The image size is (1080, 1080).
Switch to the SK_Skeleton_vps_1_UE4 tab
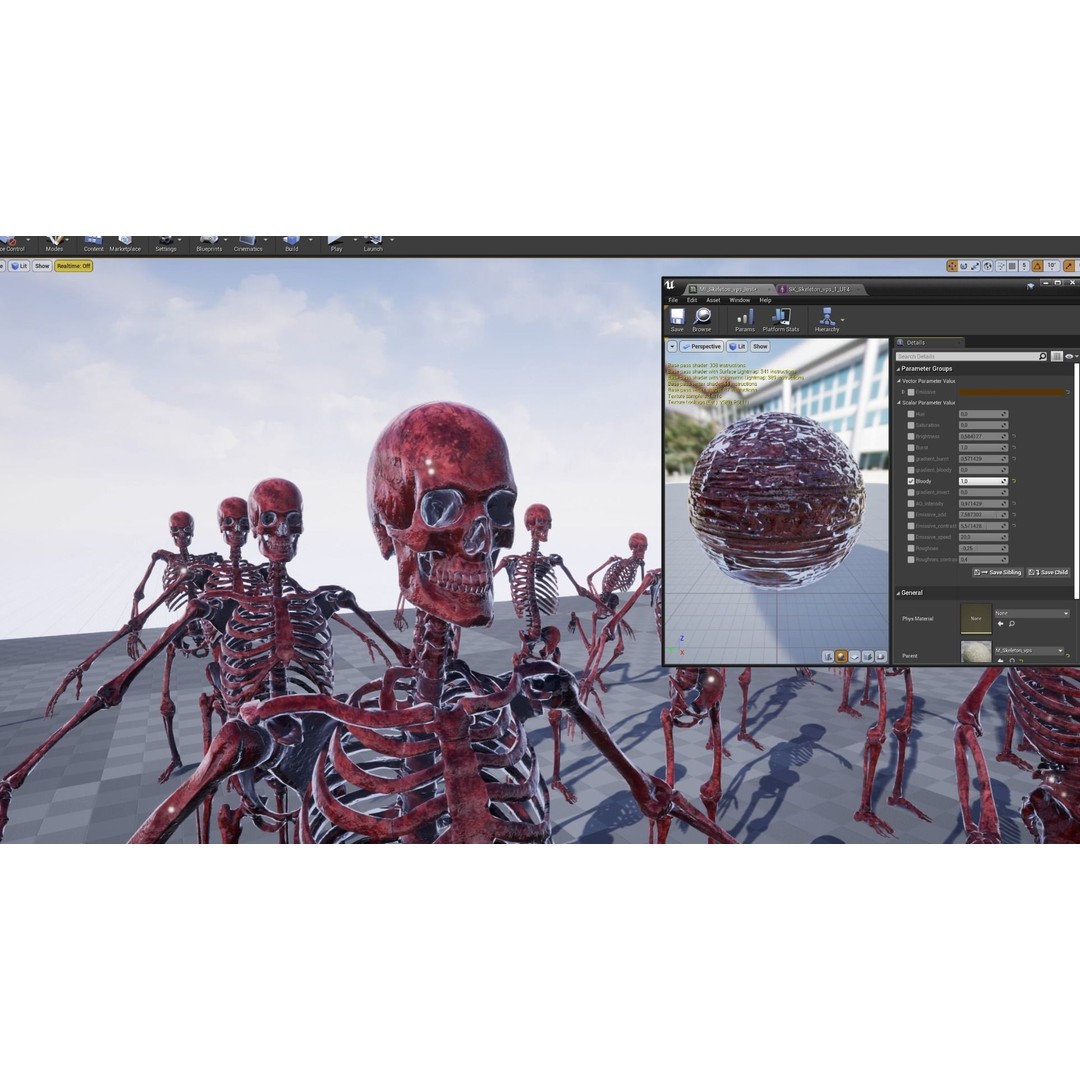coord(819,289)
